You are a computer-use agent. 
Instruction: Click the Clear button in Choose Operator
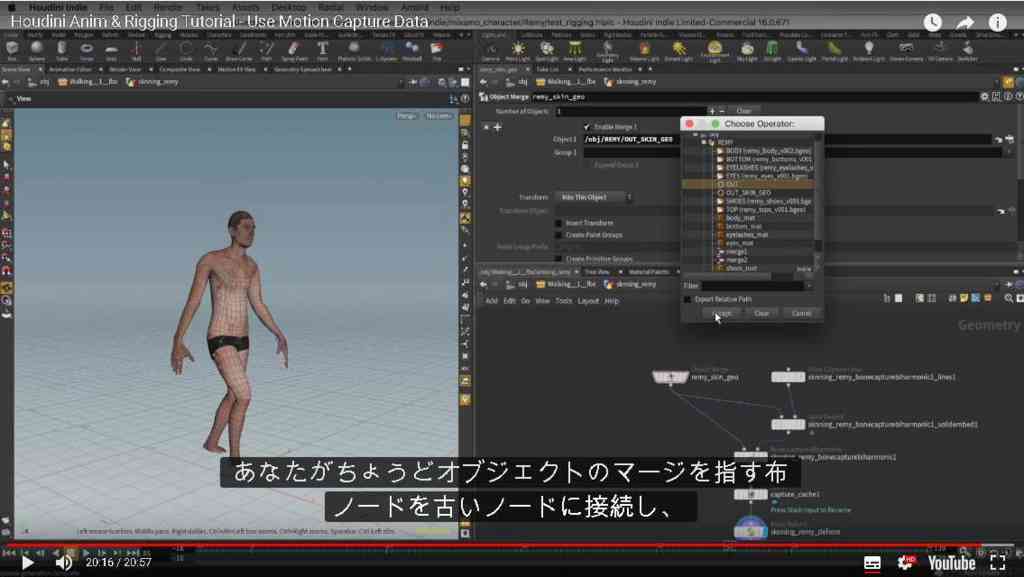tap(761, 313)
